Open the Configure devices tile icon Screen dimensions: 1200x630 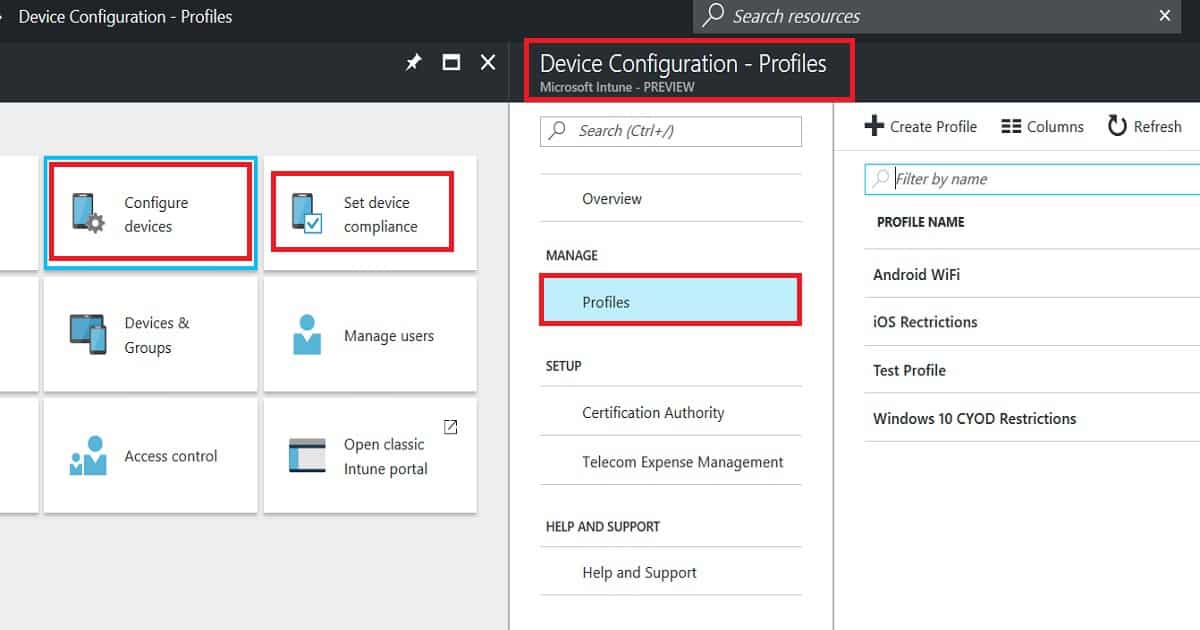coord(88,213)
